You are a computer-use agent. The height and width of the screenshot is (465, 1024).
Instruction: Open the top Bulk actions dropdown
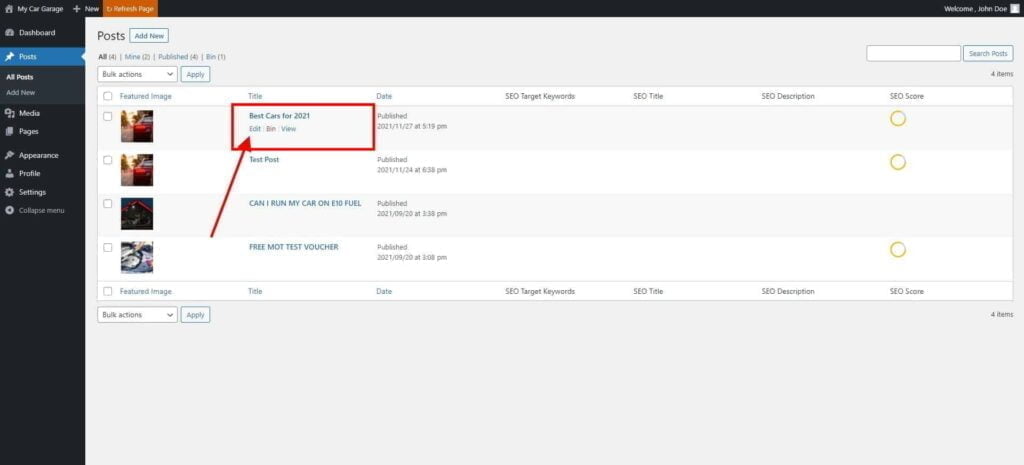[x=137, y=74]
